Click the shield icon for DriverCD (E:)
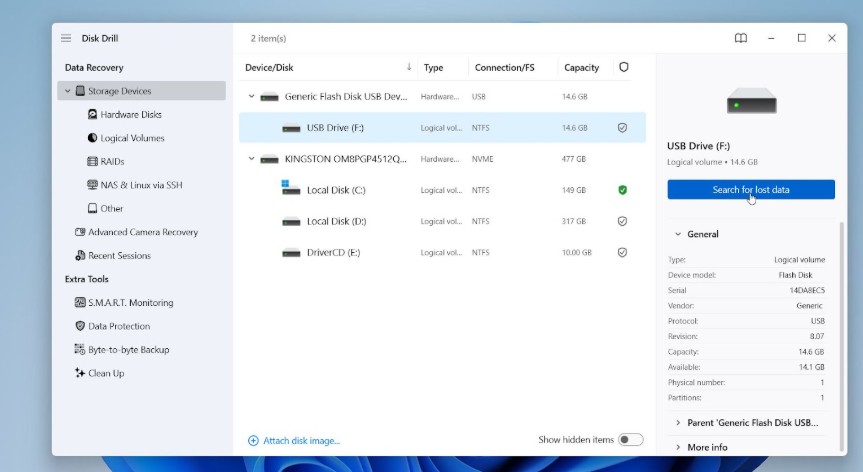Image resolution: width=863 pixels, height=472 pixels. pyautogui.click(x=622, y=253)
